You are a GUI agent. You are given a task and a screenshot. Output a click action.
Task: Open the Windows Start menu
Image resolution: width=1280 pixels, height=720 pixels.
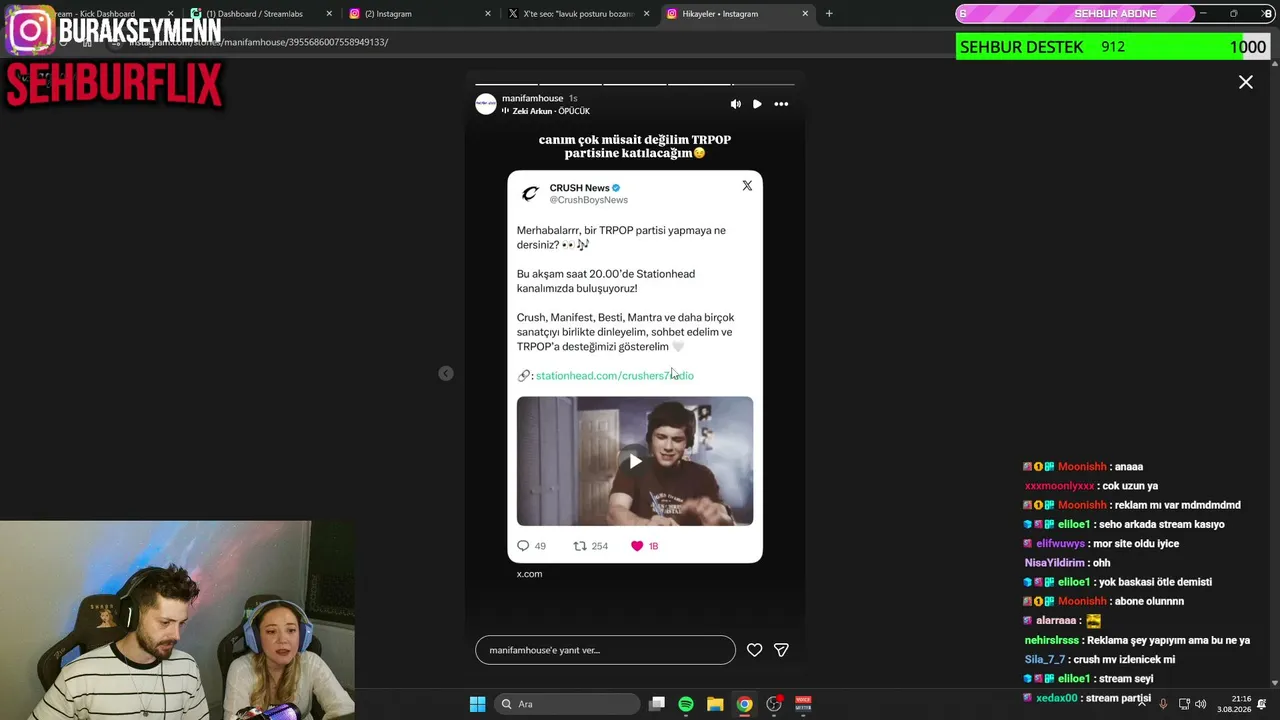[x=478, y=704]
